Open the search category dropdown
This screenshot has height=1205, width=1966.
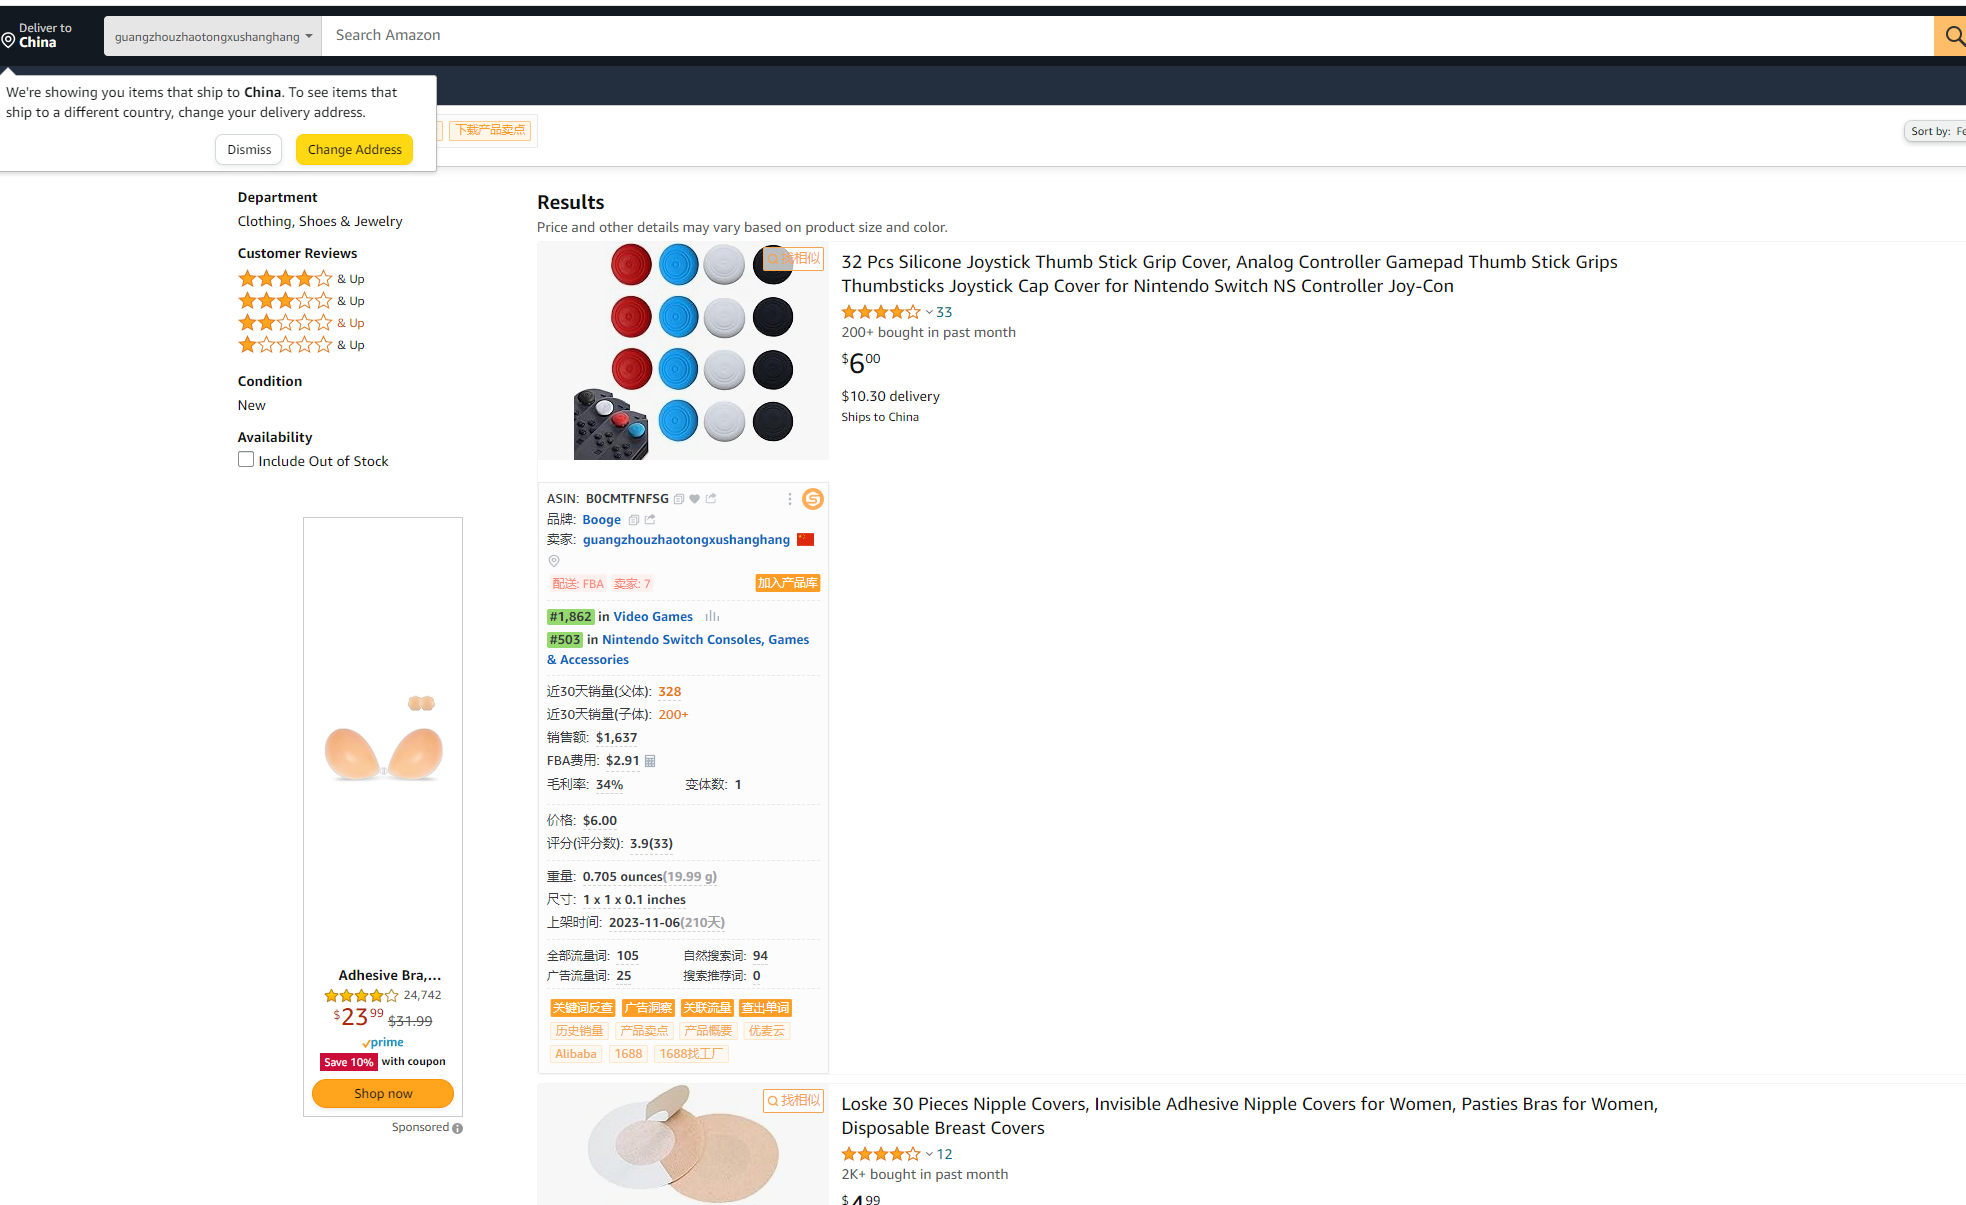213,36
